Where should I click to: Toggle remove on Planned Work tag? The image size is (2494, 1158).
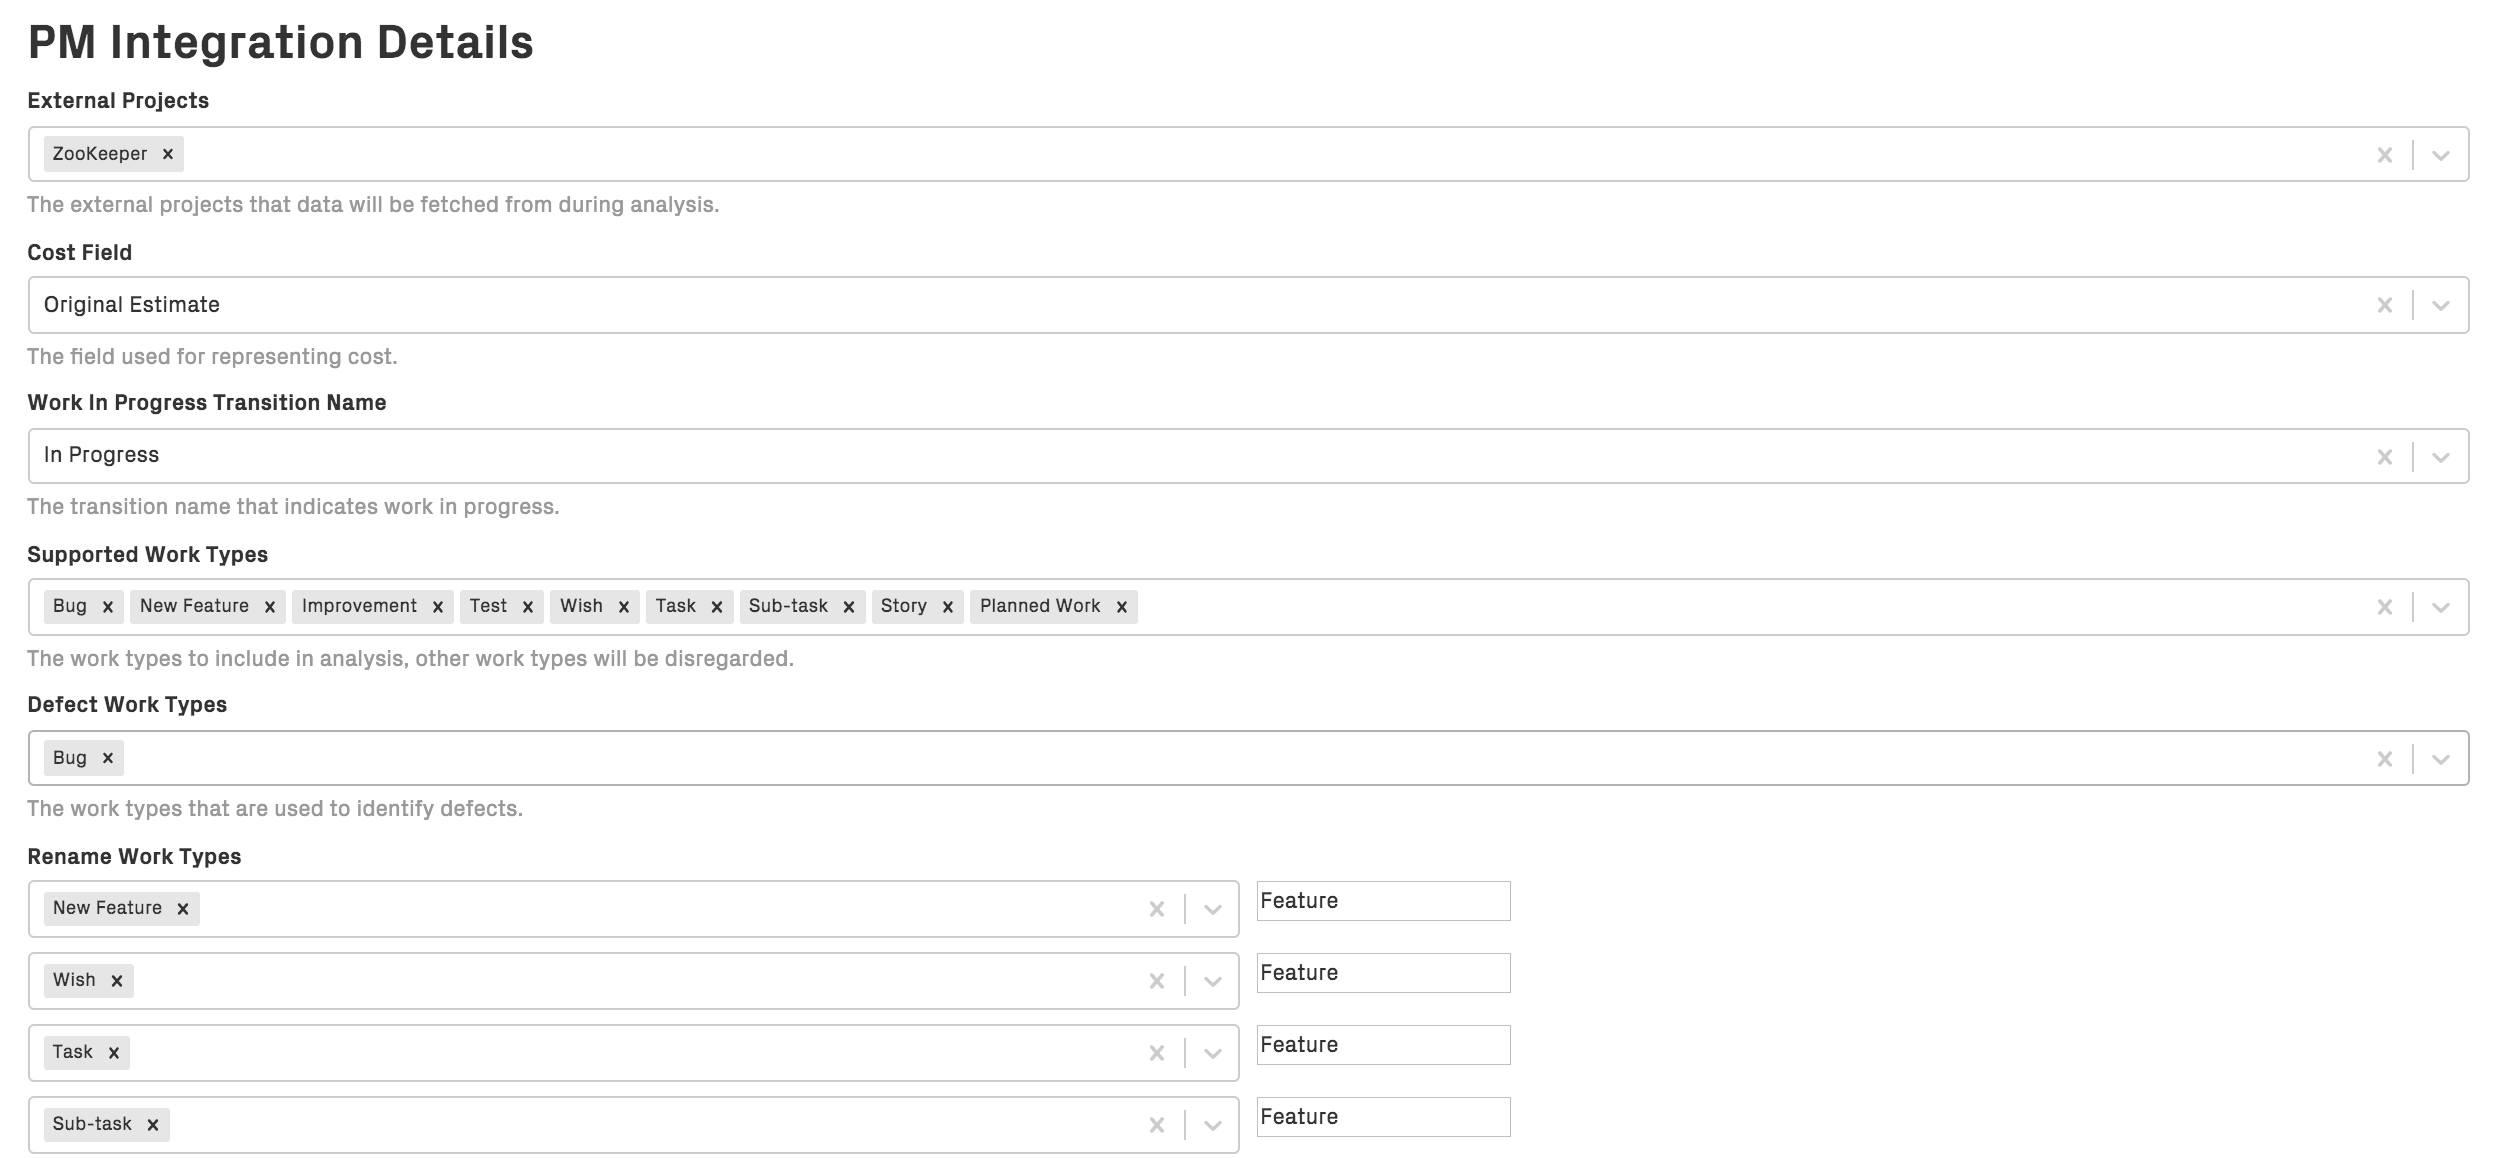click(x=1123, y=606)
